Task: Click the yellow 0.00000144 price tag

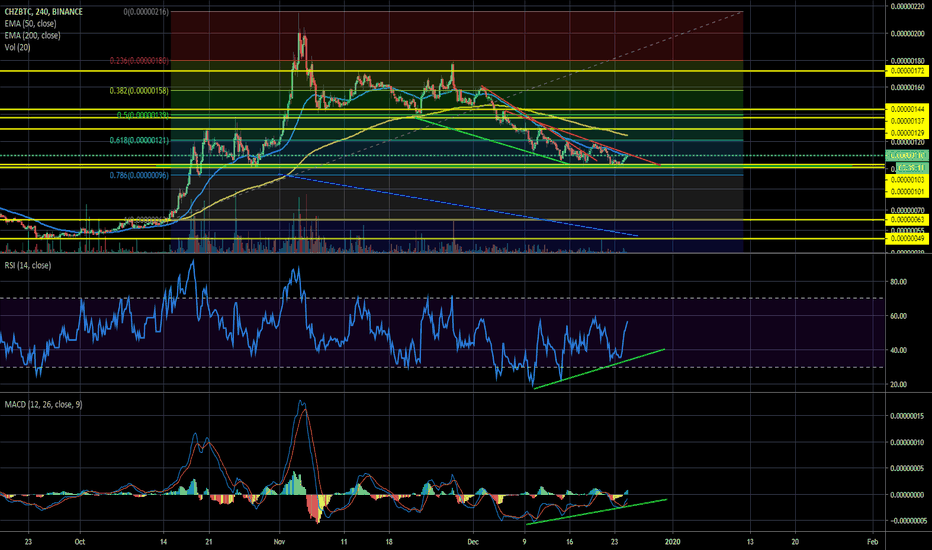Action: [908, 109]
